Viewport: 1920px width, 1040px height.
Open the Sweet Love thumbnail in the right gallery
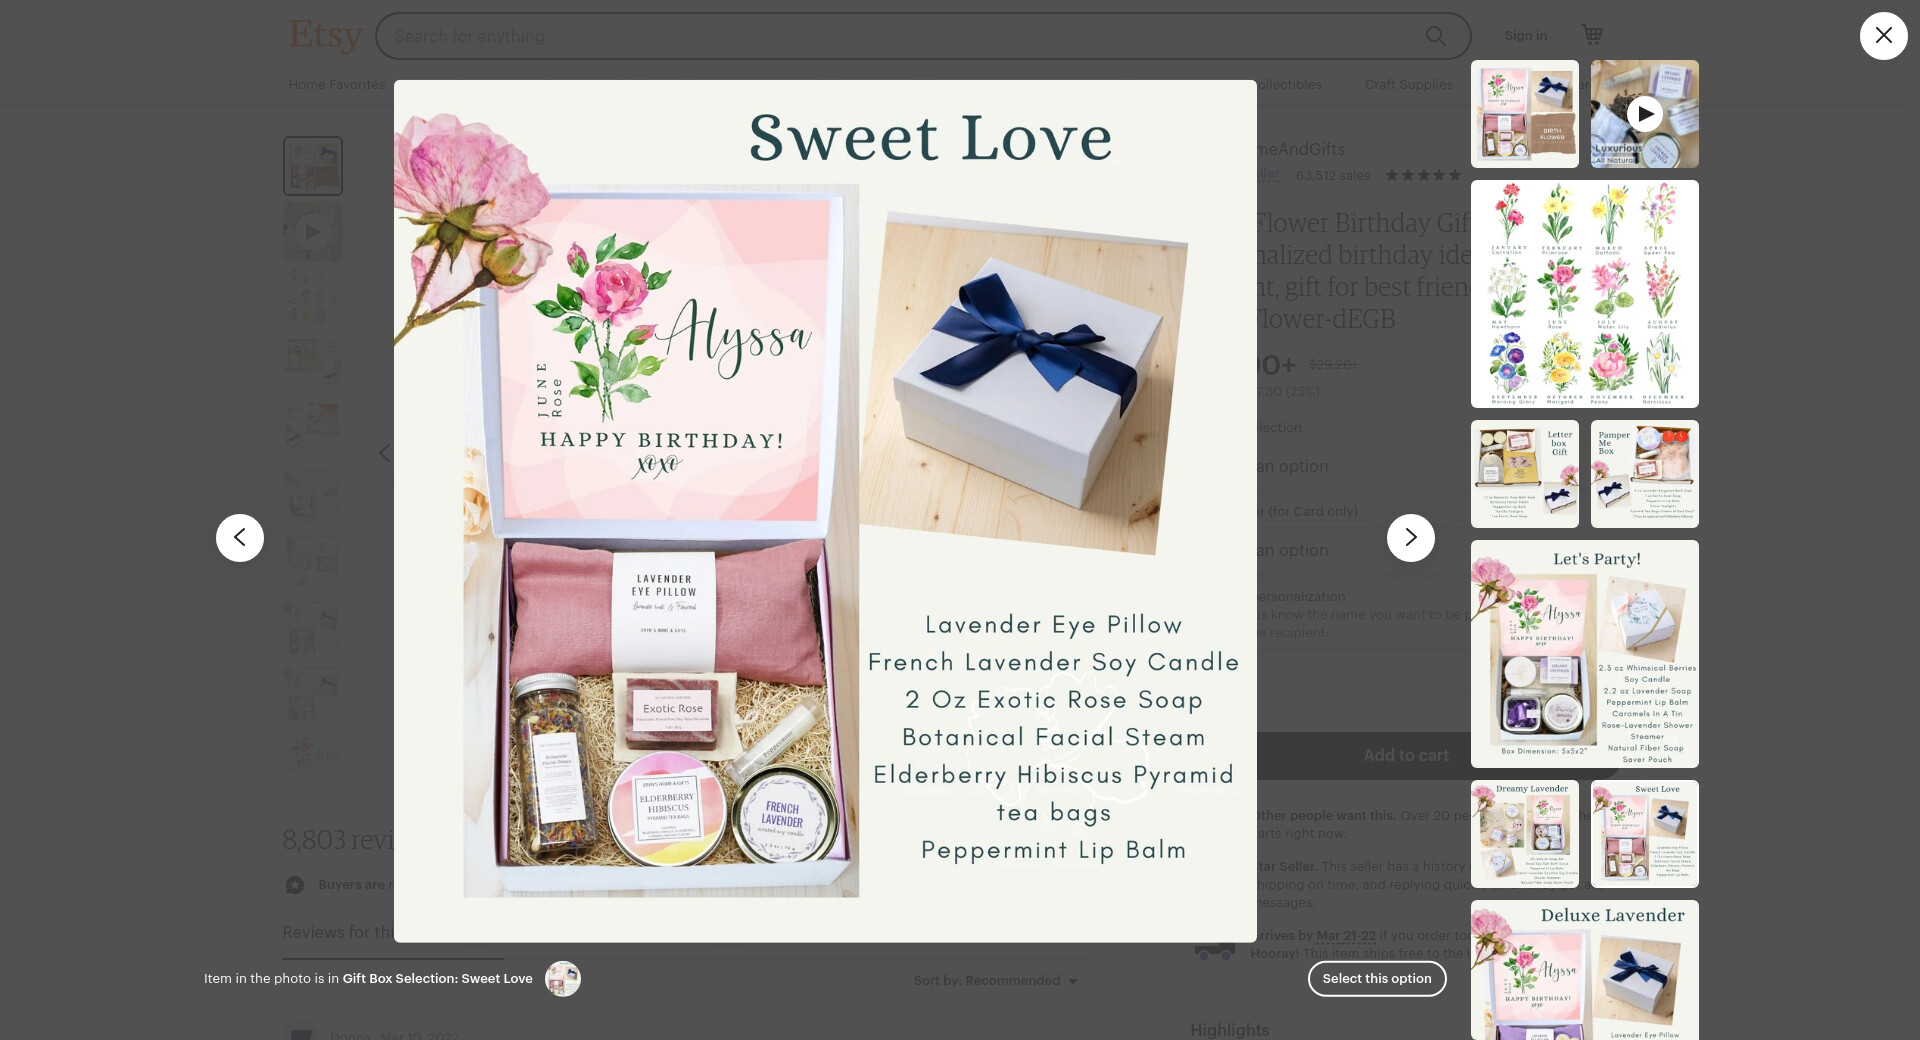coord(1645,834)
